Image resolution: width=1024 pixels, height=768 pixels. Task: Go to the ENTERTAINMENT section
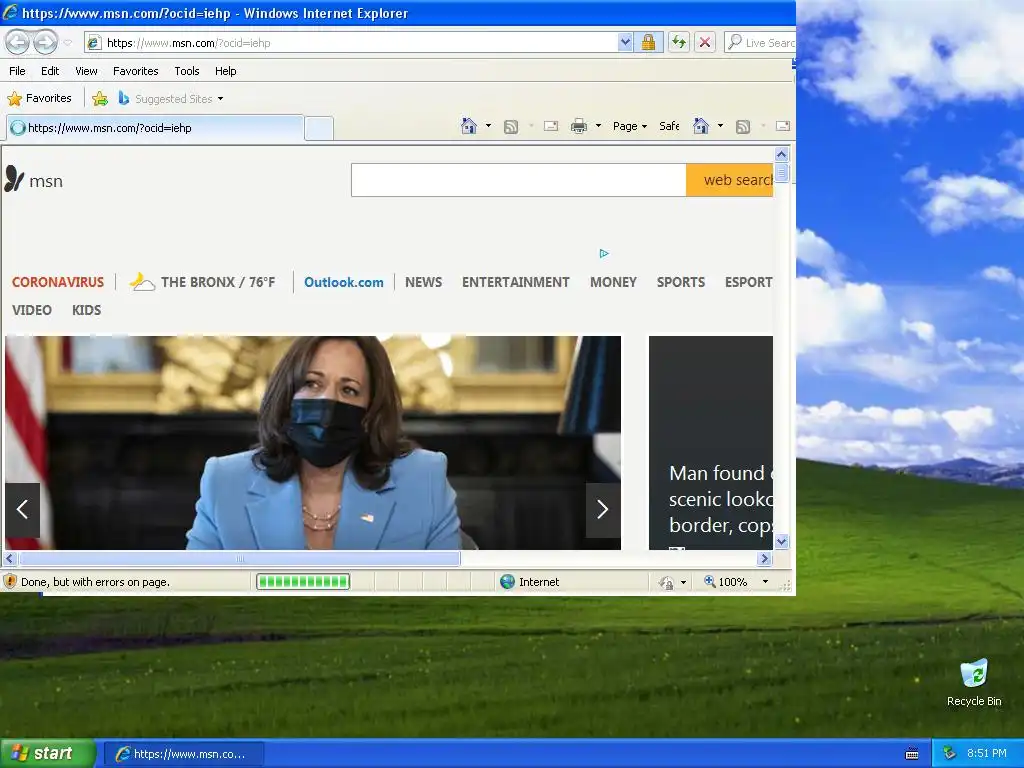pyautogui.click(x=516, y=282)
